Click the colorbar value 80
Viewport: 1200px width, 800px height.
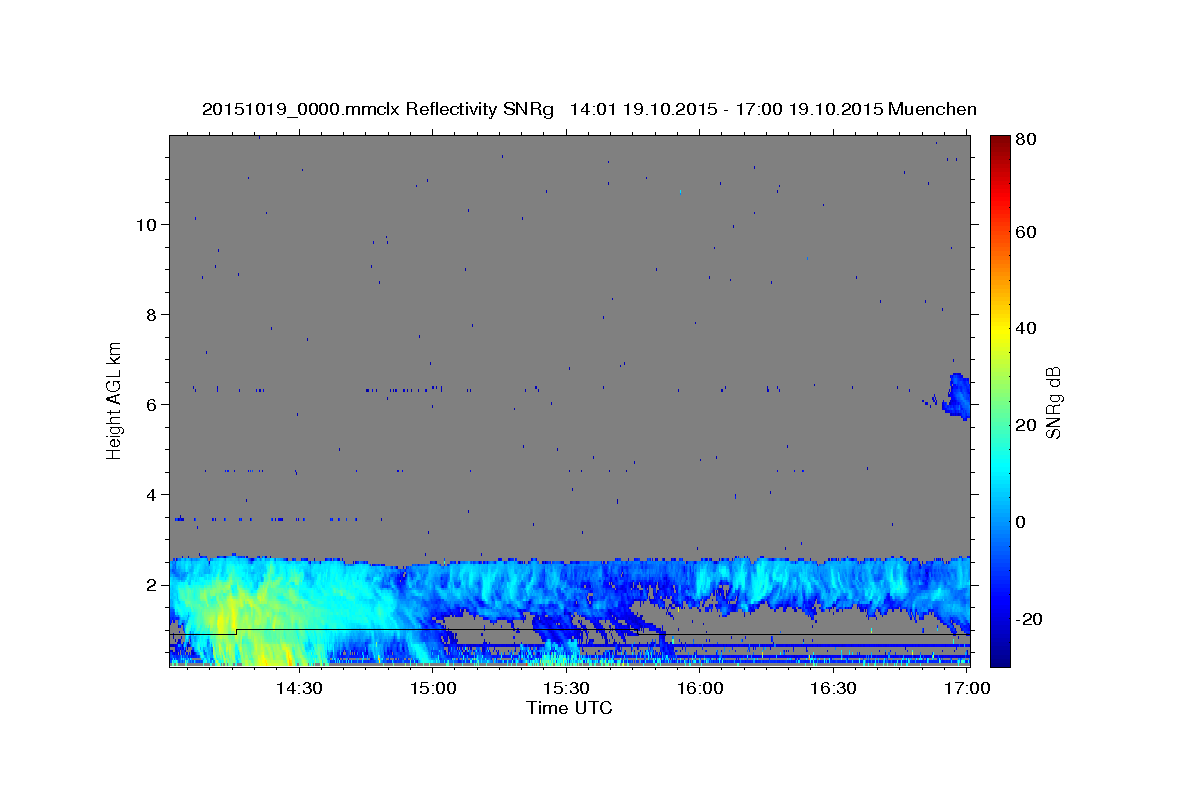coord(1025,139)
